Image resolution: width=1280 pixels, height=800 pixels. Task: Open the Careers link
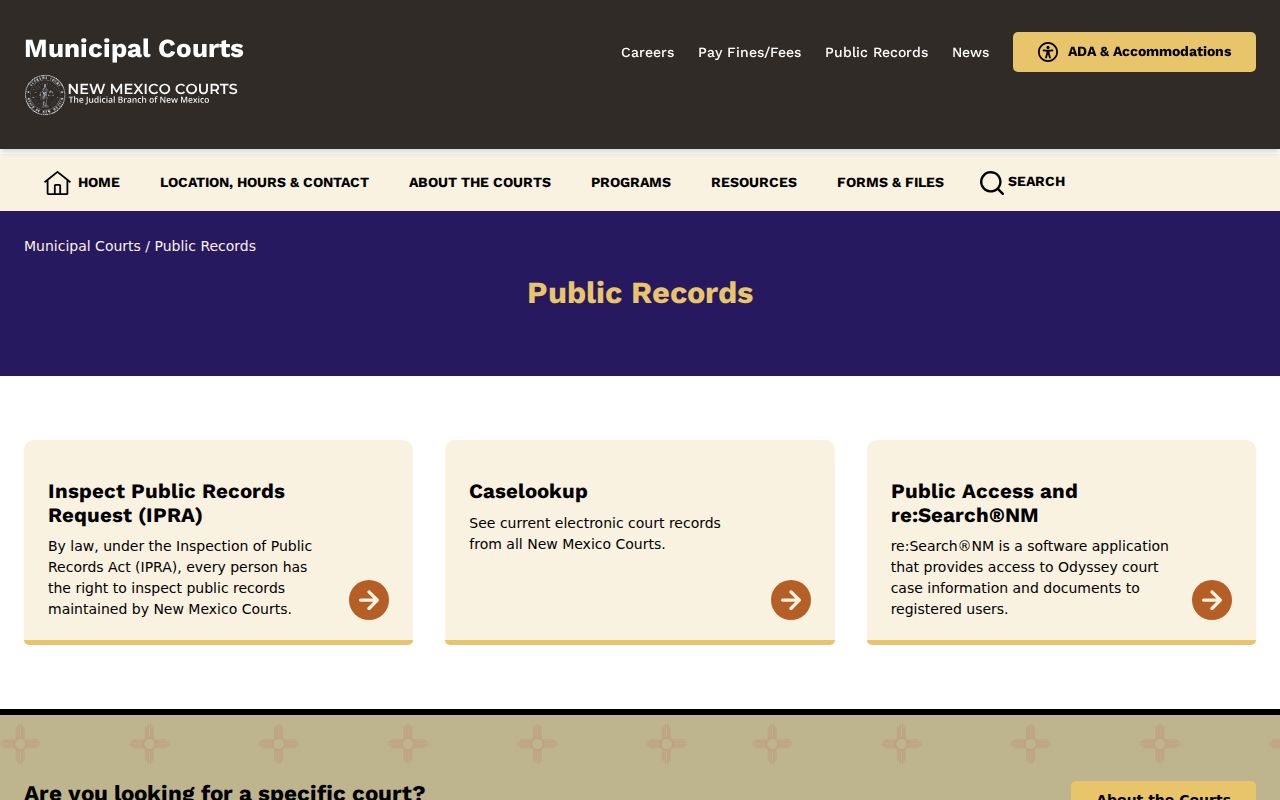647,52
